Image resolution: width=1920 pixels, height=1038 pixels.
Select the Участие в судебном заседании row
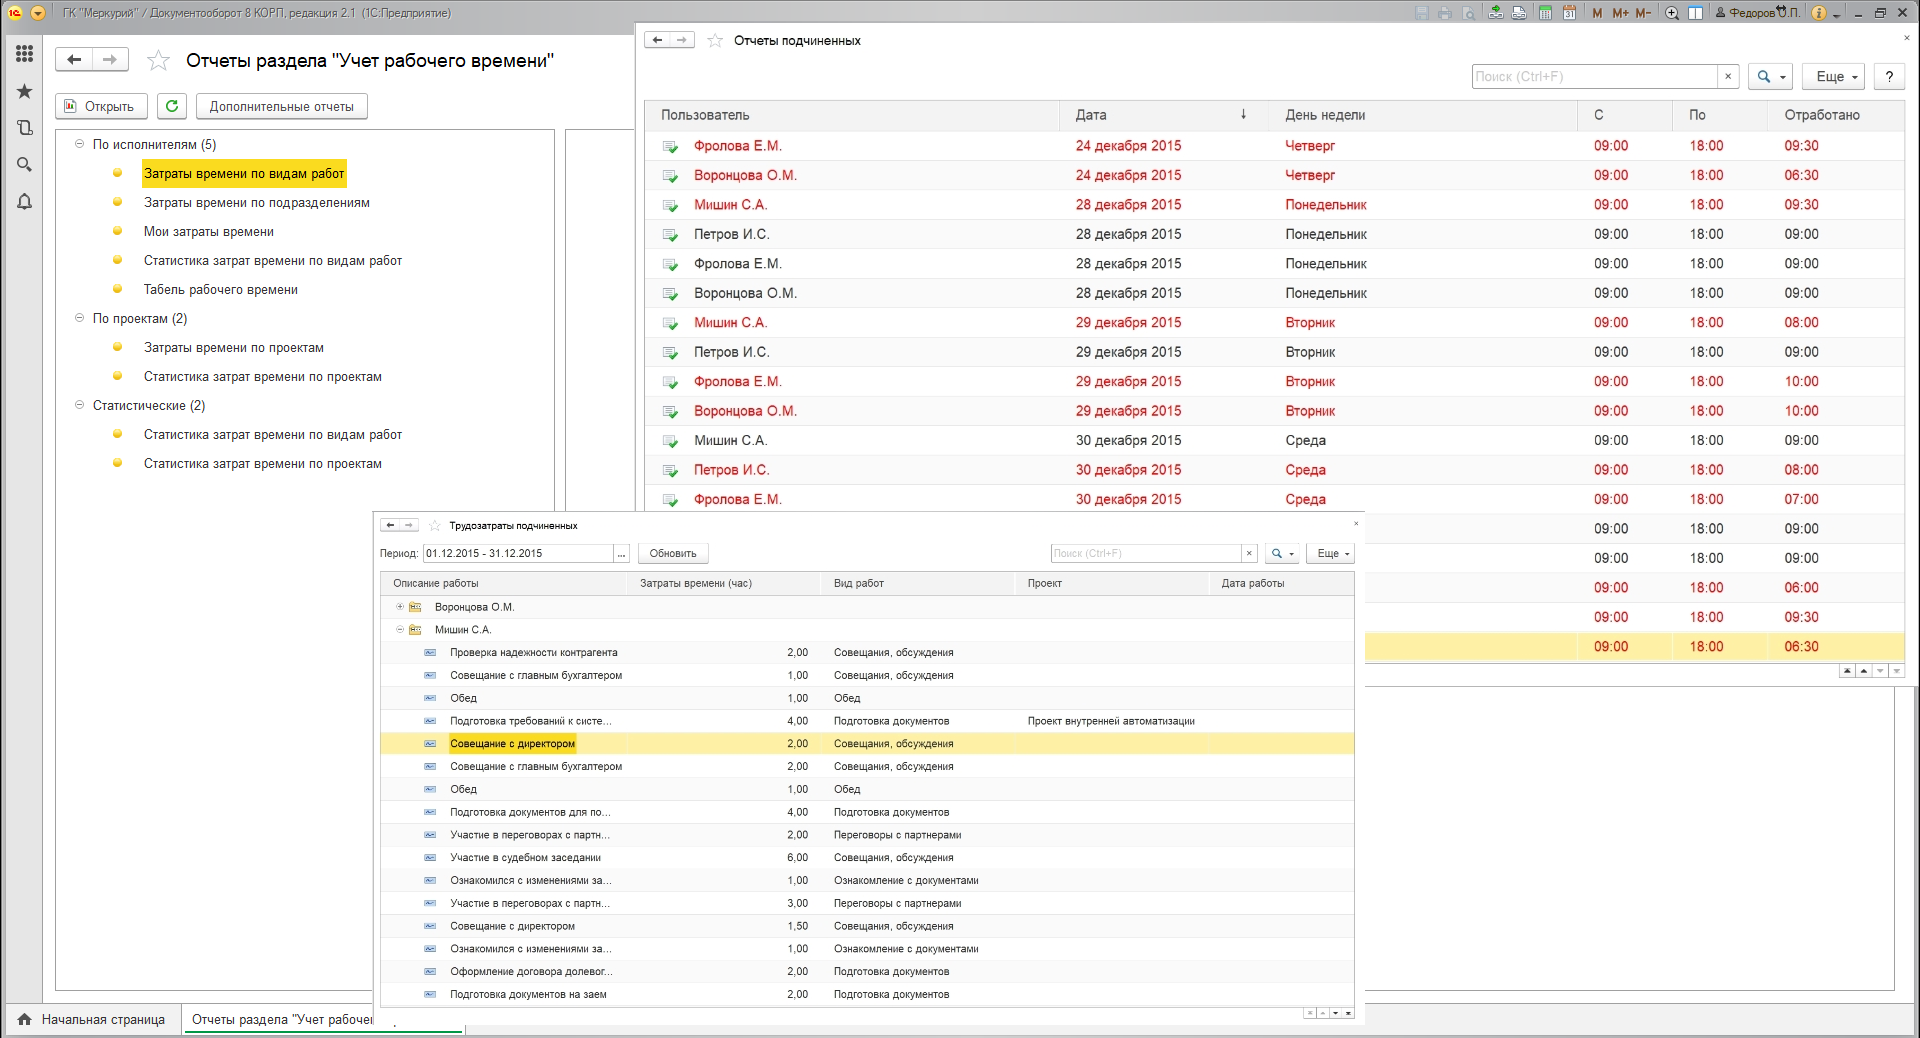(867, 858)
